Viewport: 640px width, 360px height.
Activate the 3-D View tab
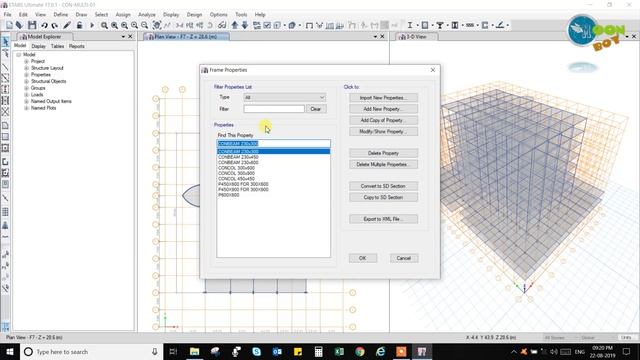(416, 37)
